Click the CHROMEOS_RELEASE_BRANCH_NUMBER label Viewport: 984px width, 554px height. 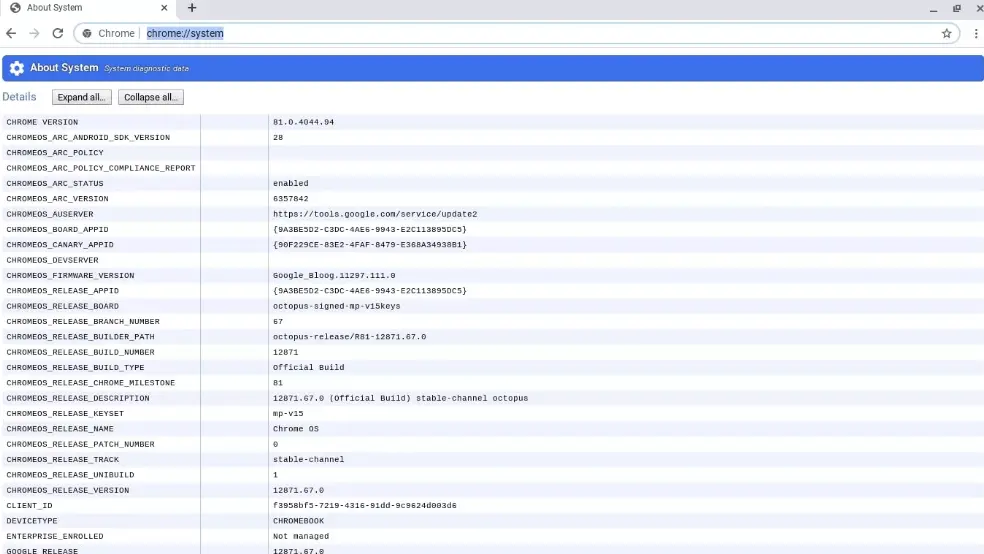pyautogui.click(x=83, y=322)
